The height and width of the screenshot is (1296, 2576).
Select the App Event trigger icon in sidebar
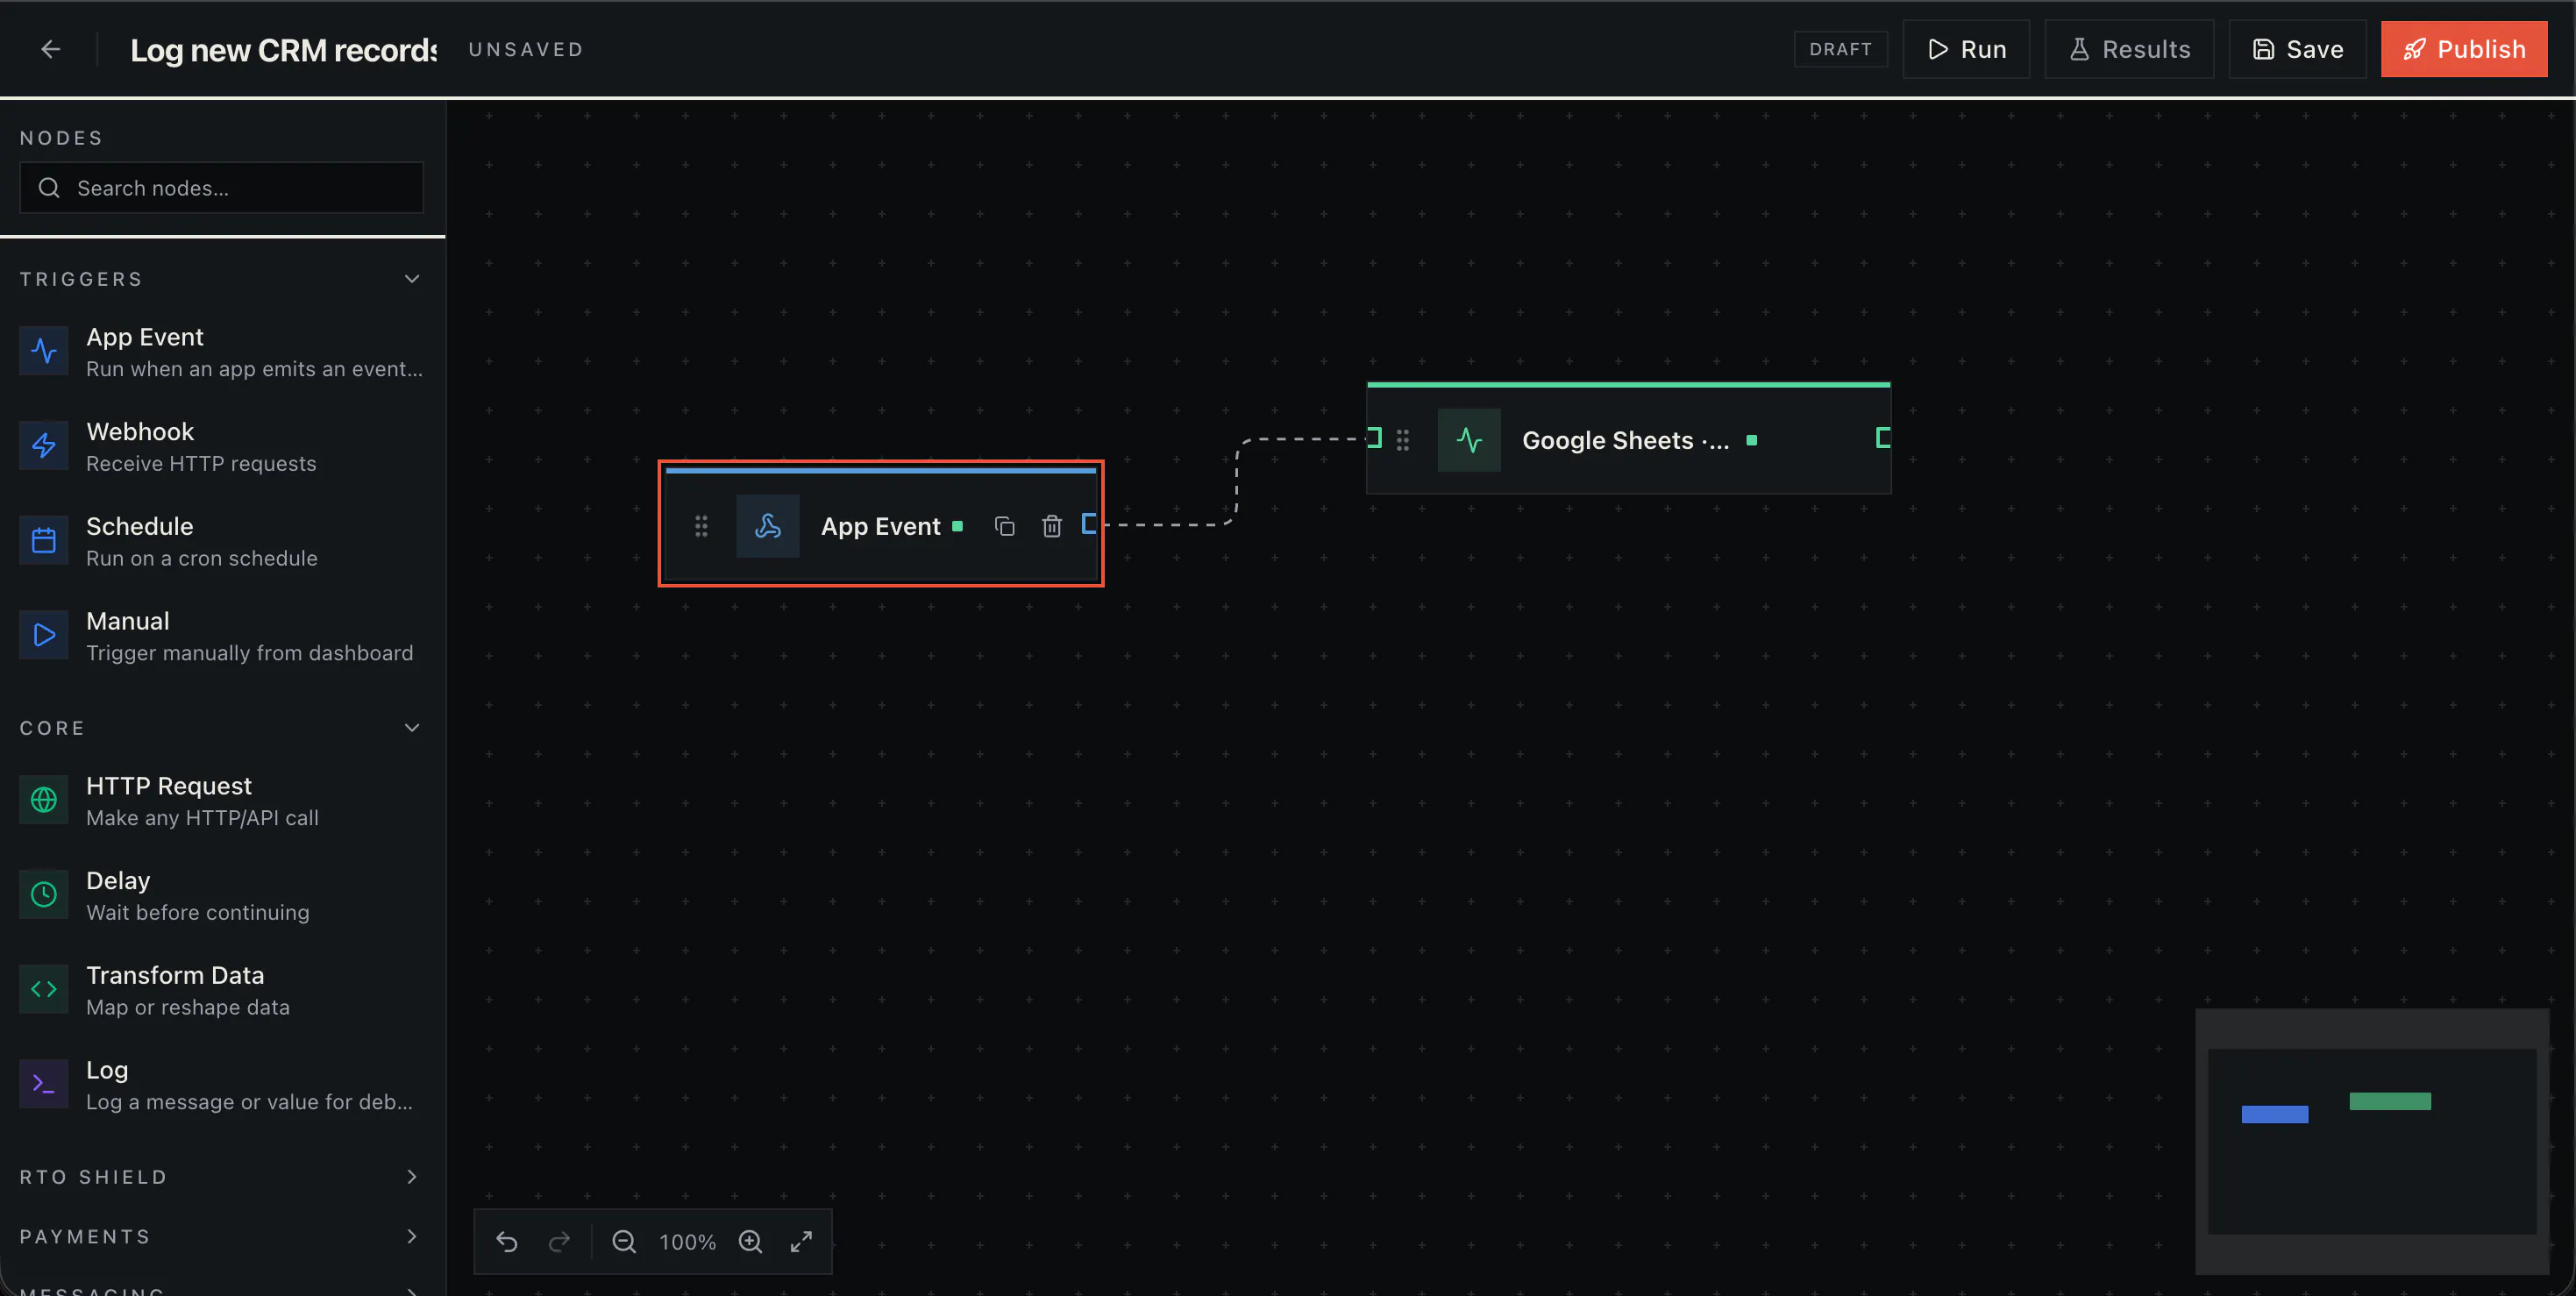coord(44,352)
